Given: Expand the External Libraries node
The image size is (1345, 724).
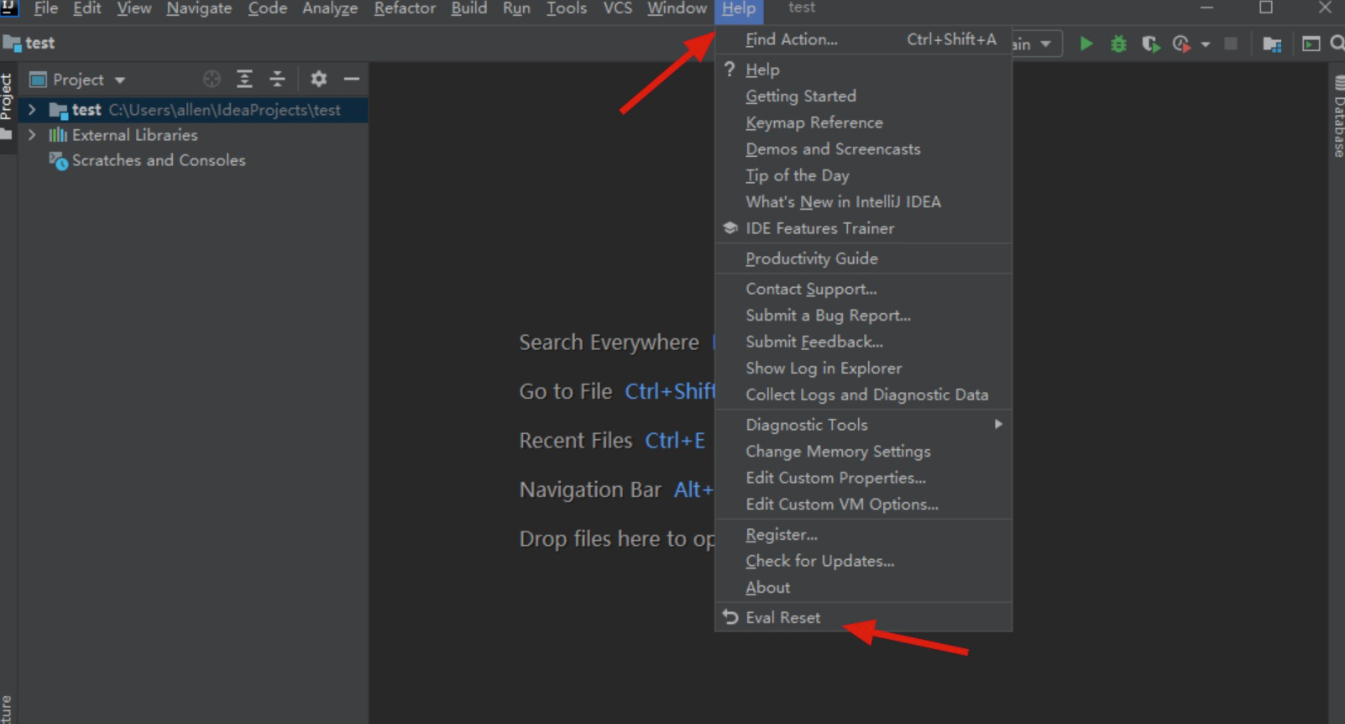Looking at the screenshot, I should (x=32, y=135).
